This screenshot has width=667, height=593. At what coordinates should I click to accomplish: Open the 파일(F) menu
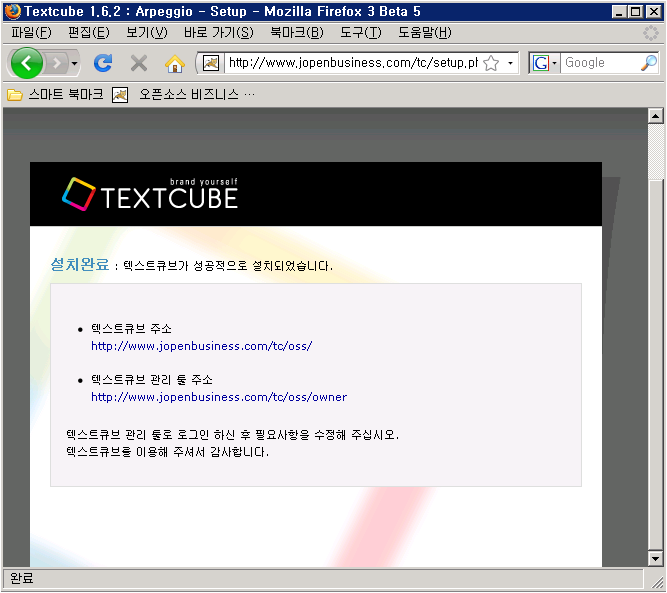click(x=31, y=32)
